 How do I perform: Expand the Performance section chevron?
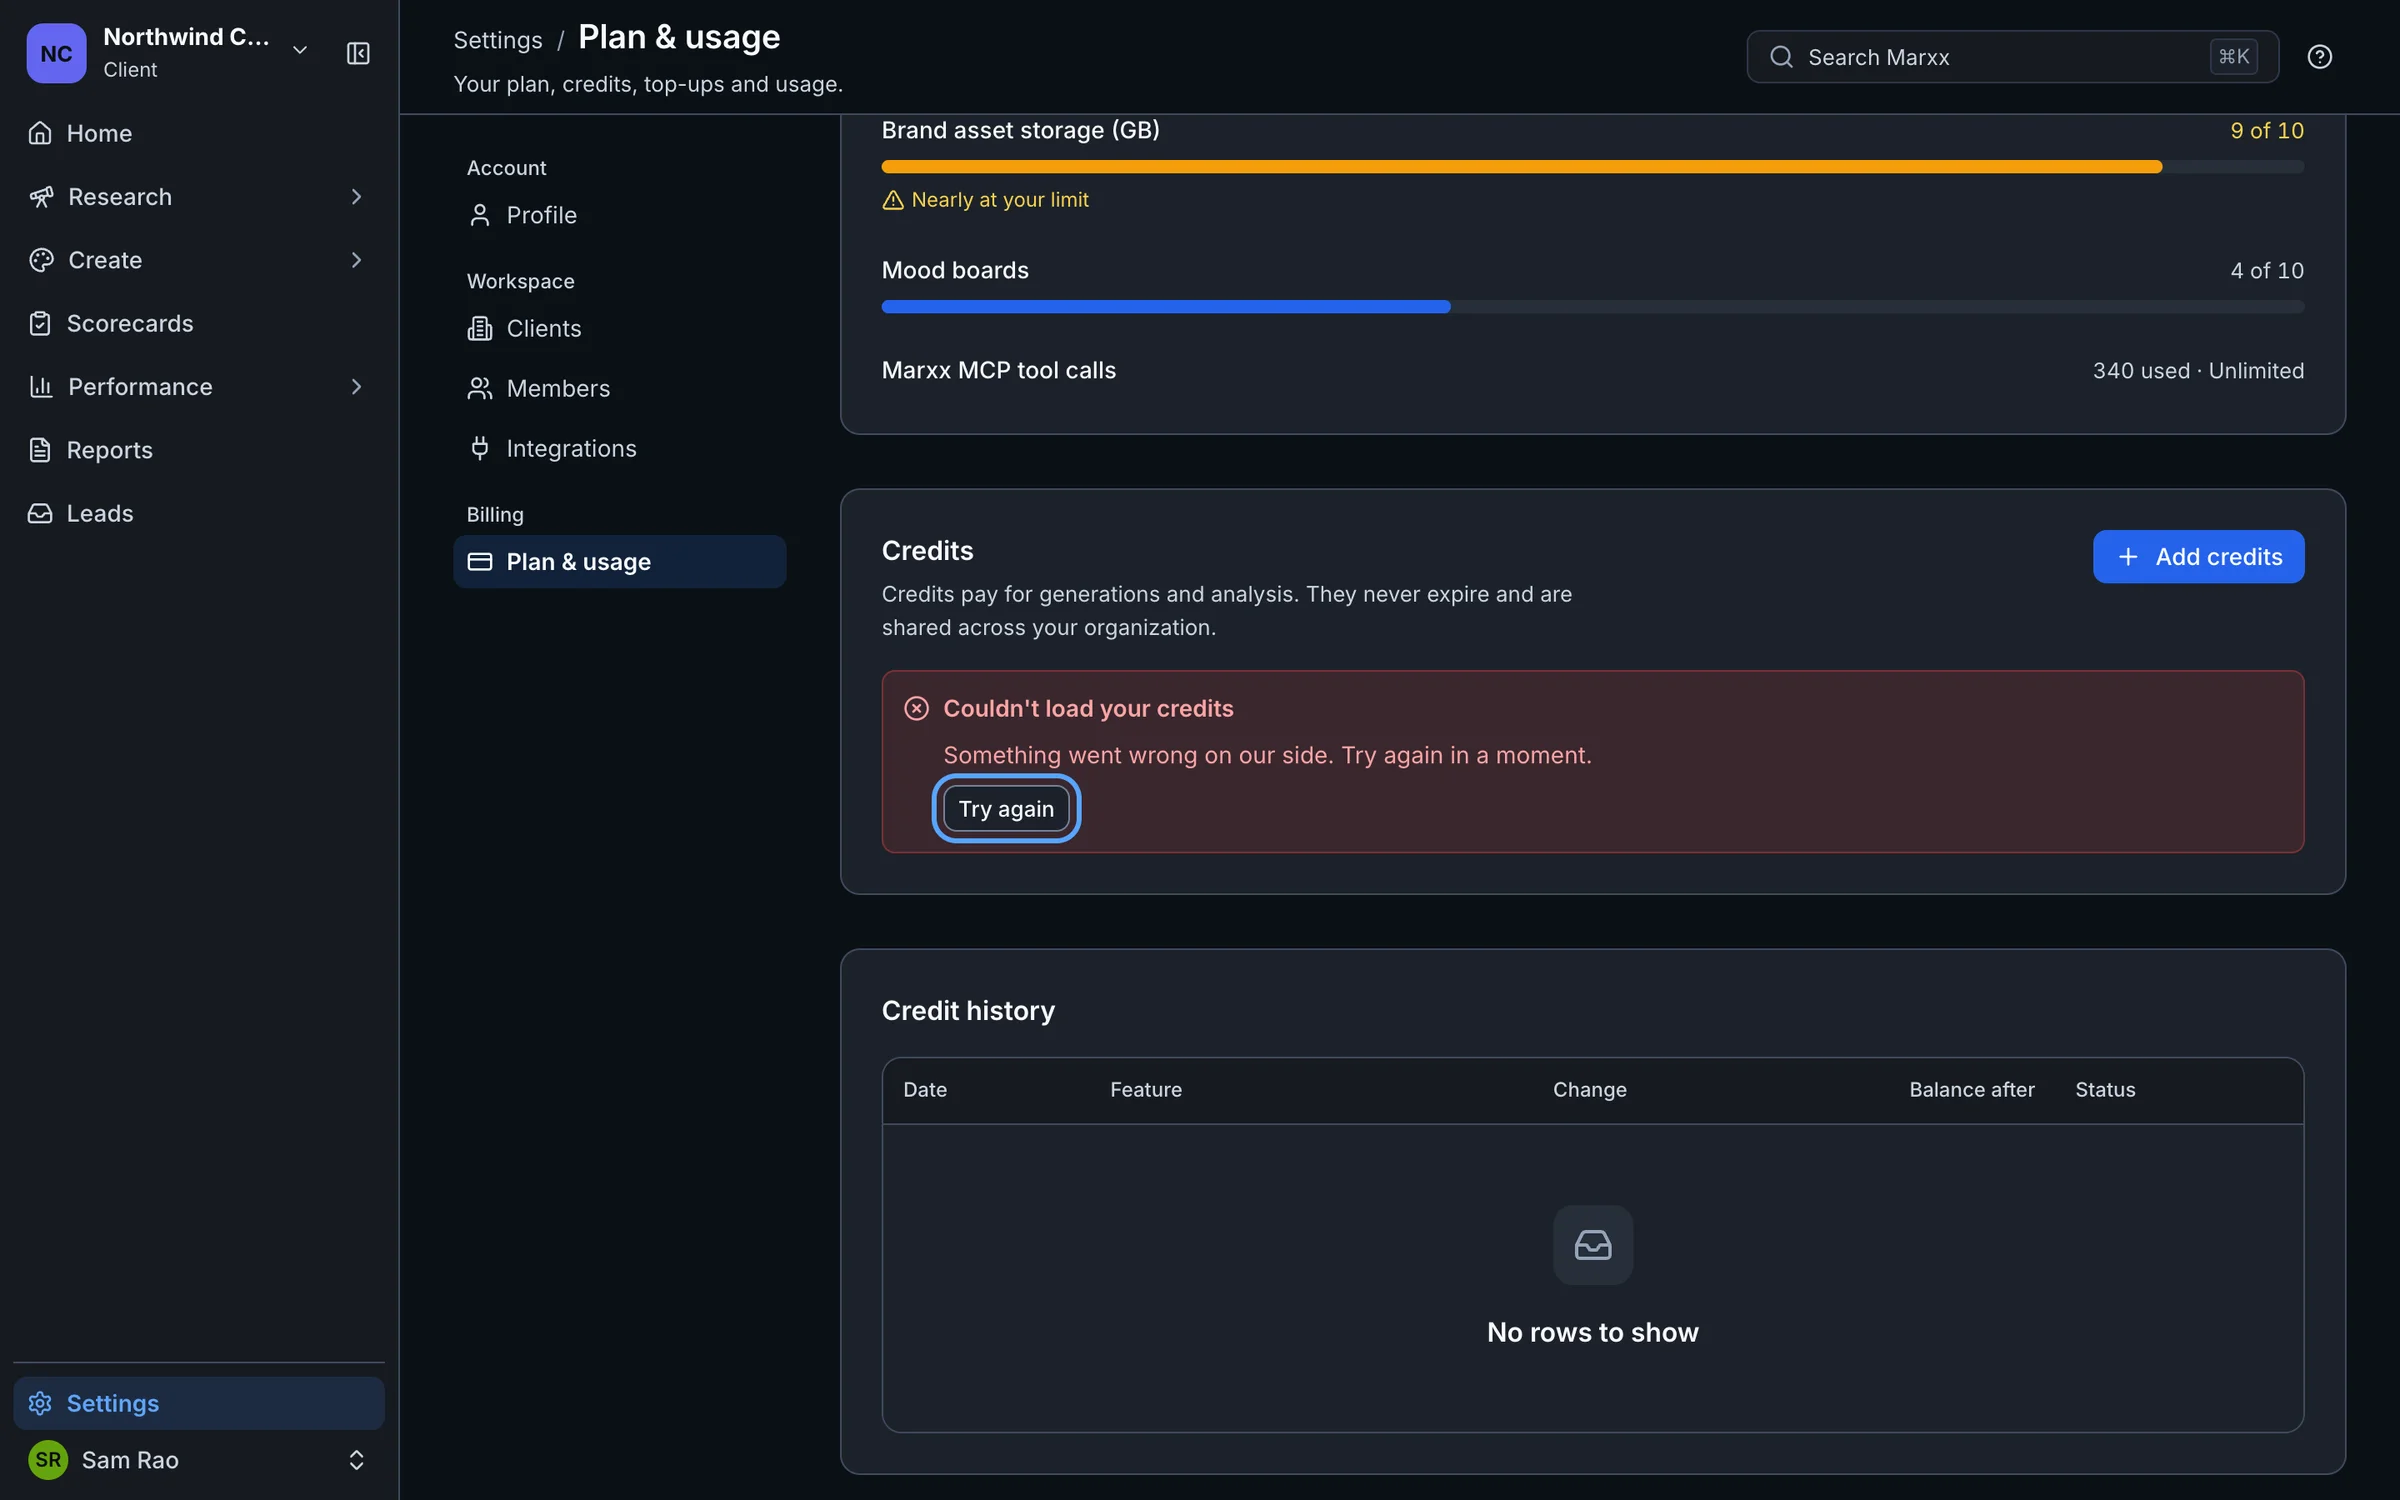356,387
